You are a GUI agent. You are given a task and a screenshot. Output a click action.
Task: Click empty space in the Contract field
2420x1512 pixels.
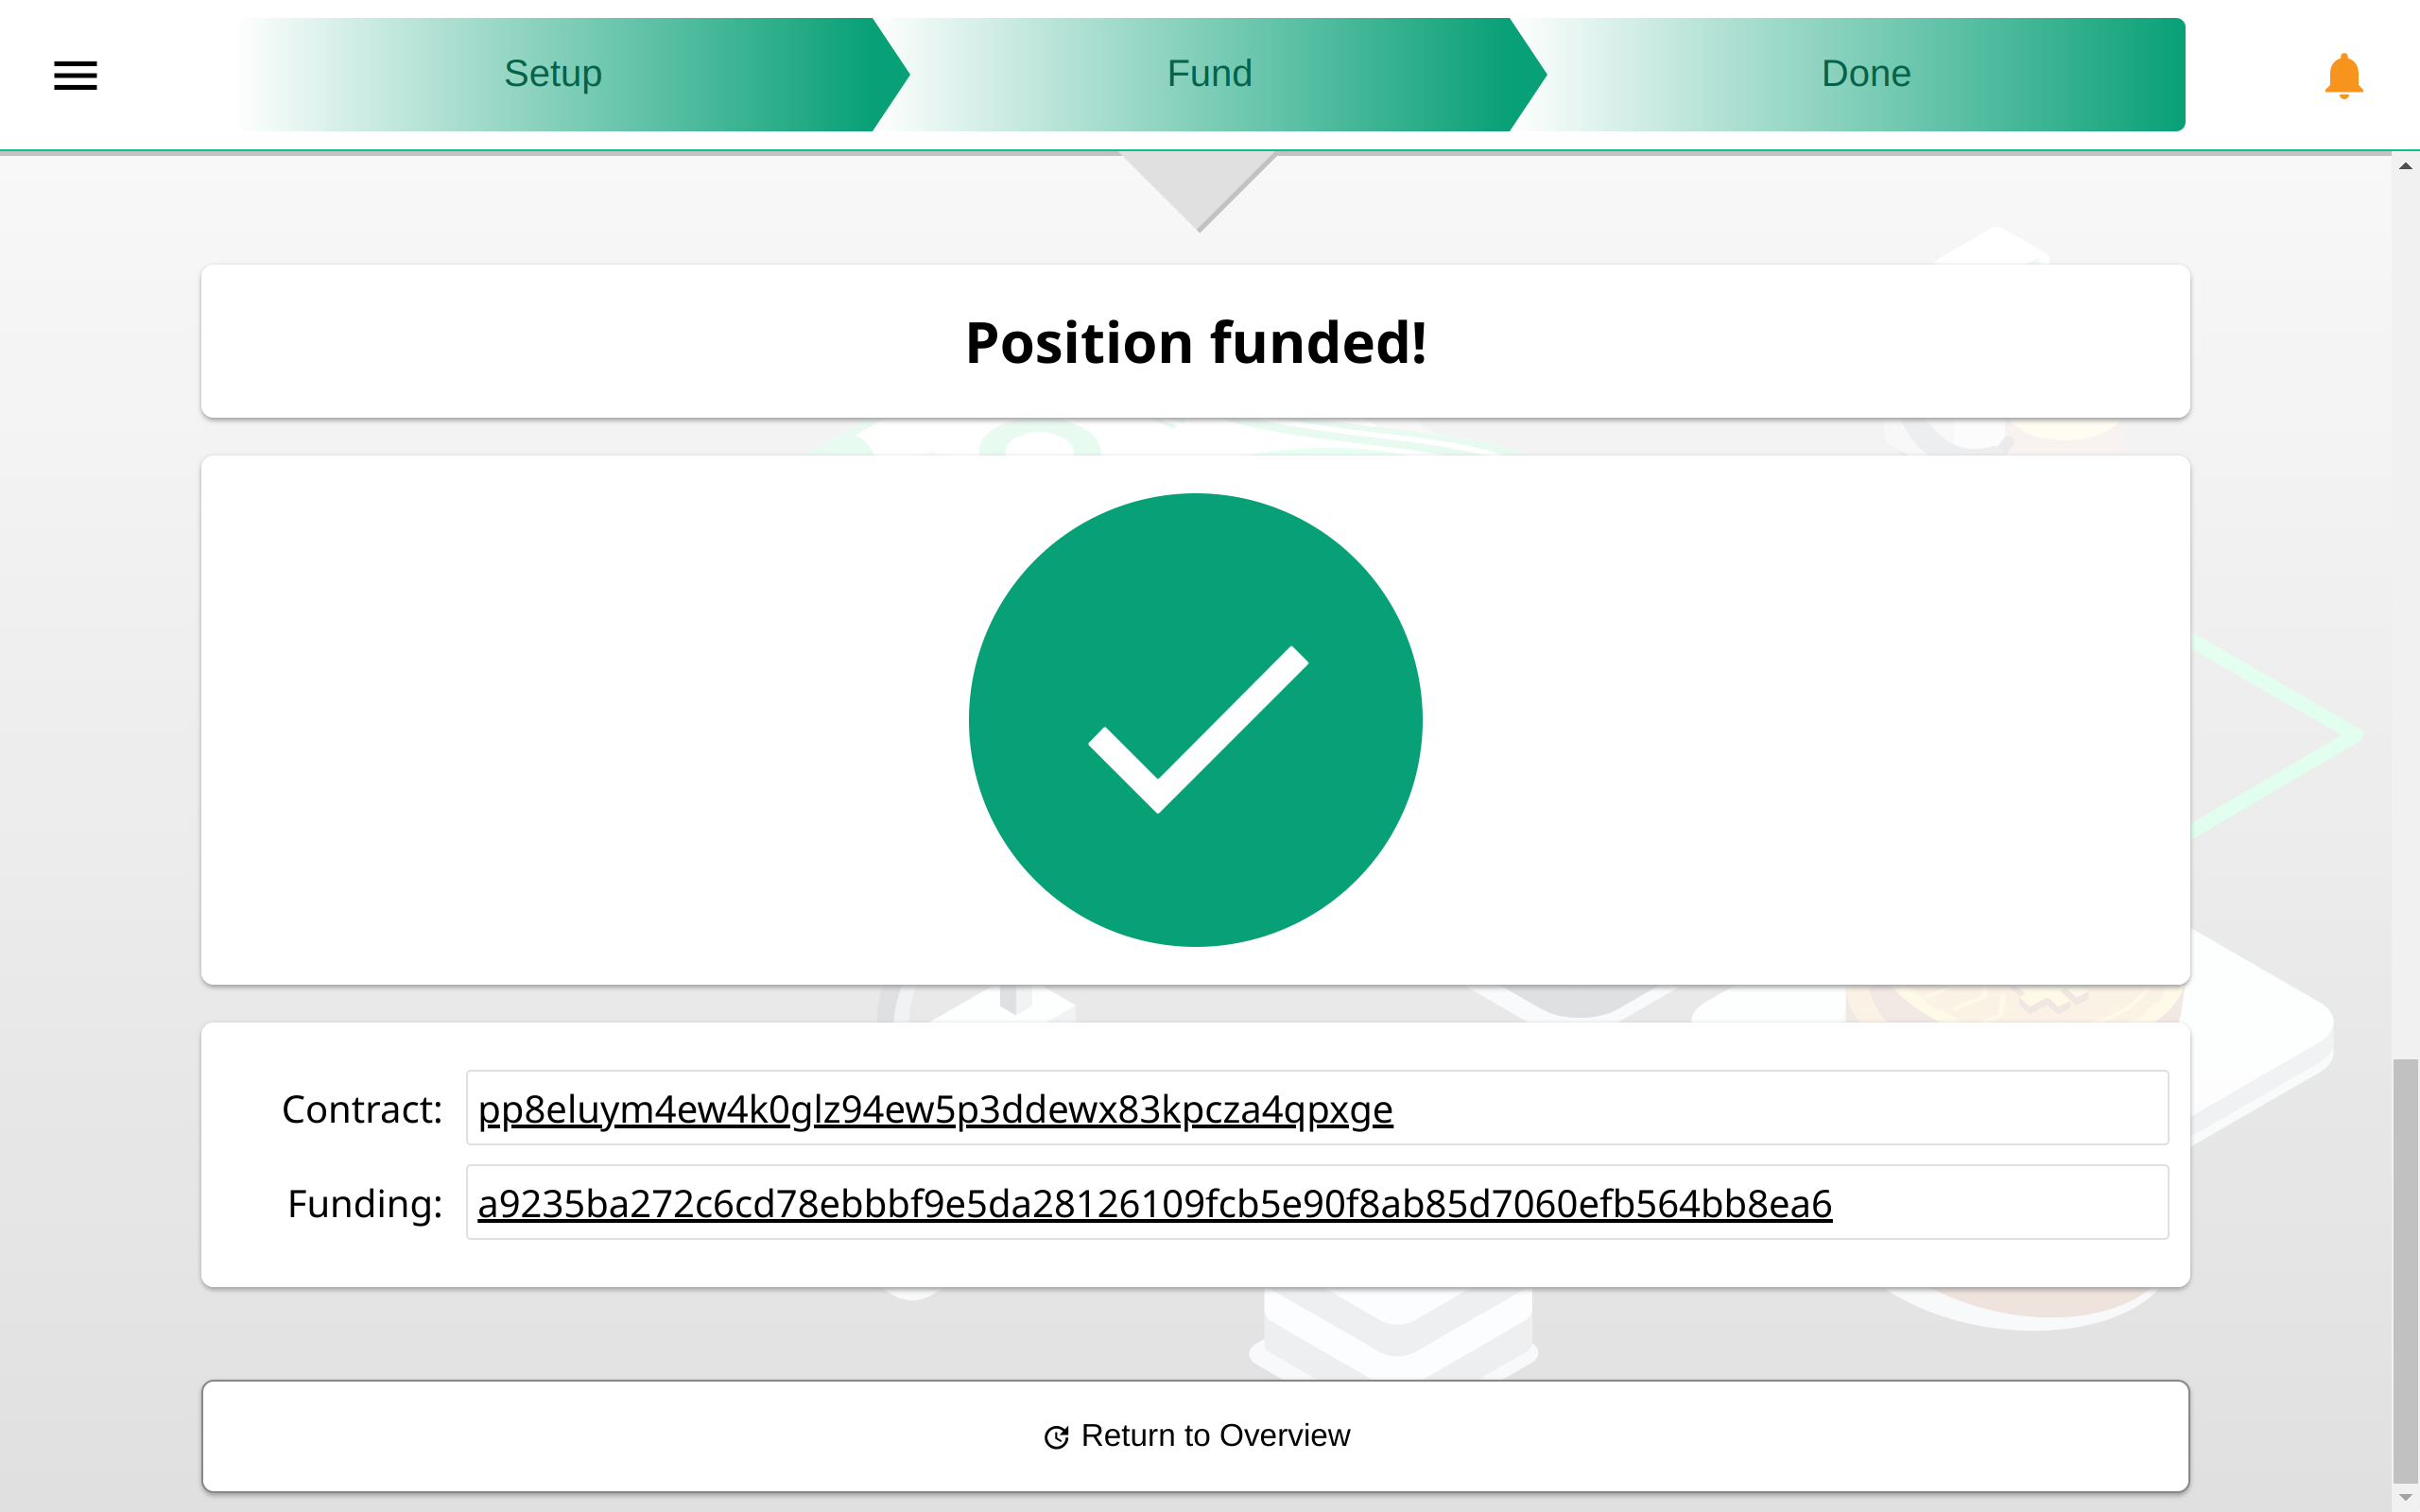click(x=1780, y=1108)
